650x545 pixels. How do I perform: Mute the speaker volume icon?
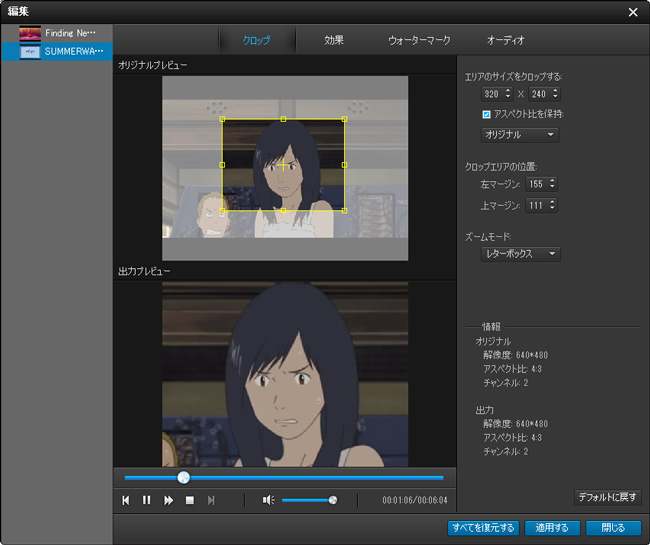[x=268, y=500]
